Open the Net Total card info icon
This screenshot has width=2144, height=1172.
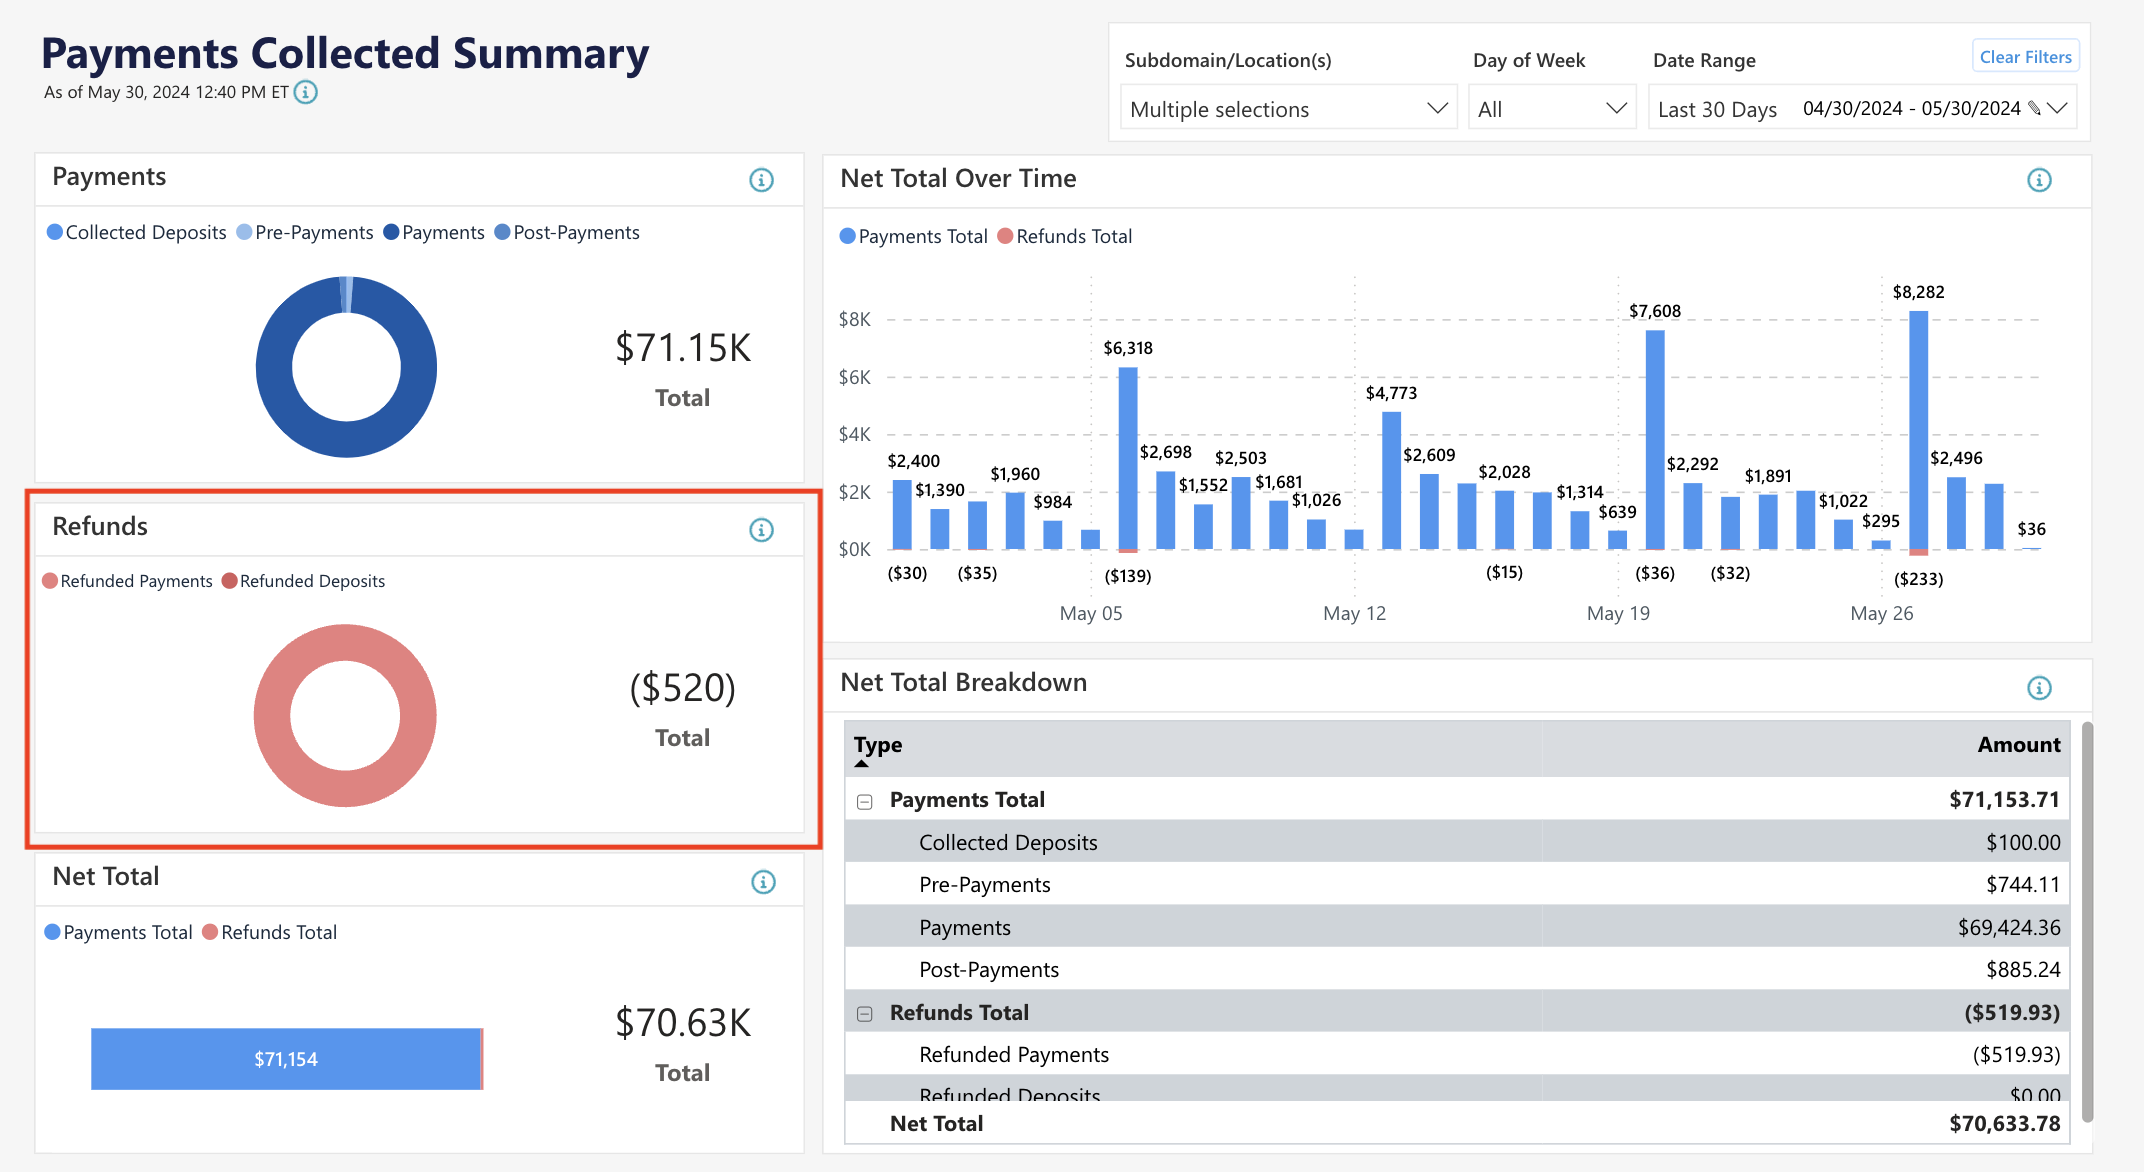pyautogui.click(x=762, y=881)
